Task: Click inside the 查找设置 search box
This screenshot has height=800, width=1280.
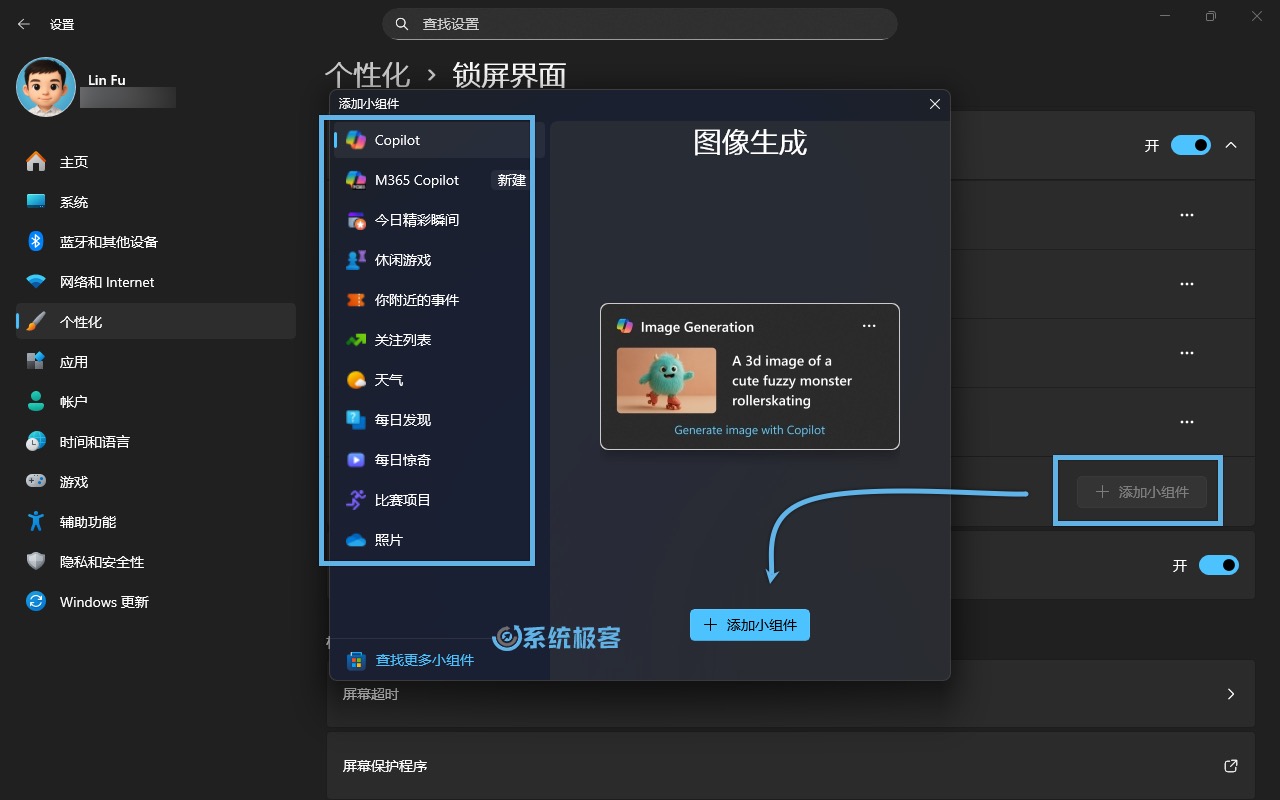Action: point(640,23)
